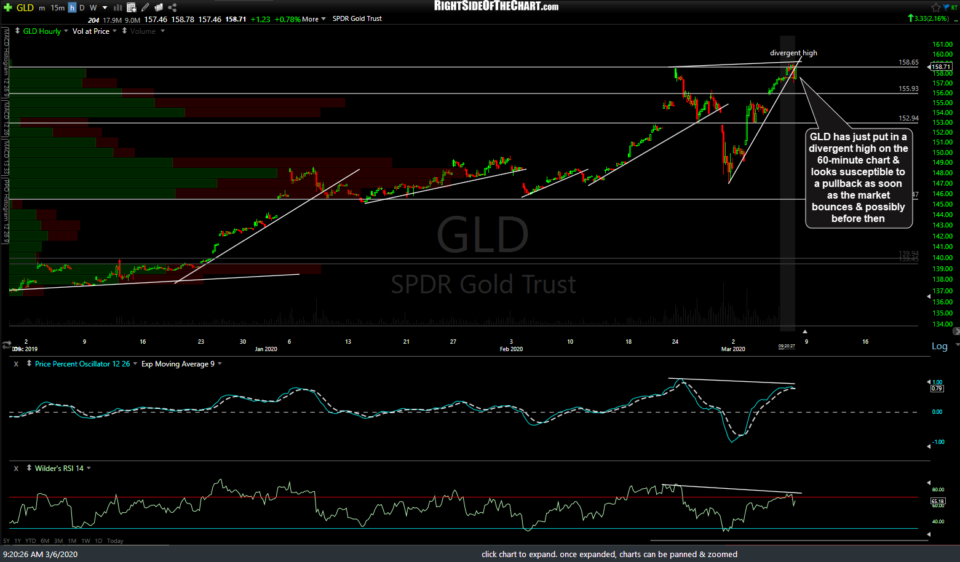Click the notes/folder icon in toolbar
Image resolution: width=960 pixels, height=562 pixels.
159,8
